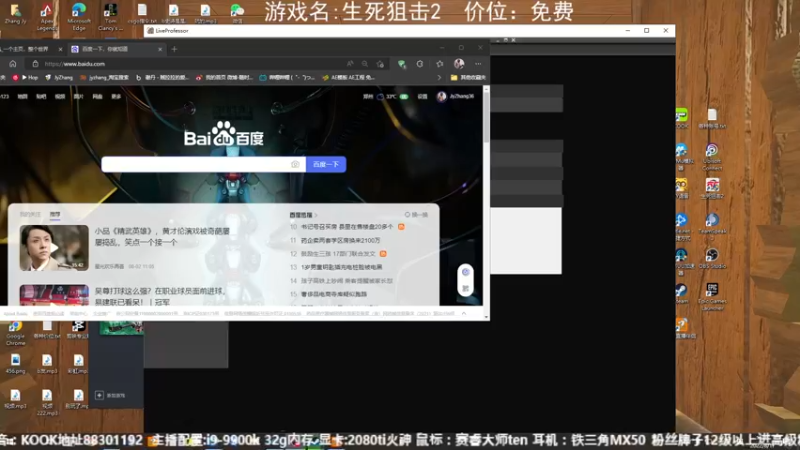The width and height of the screenshot is (800, 450).
Task: Select the recommended feed tab
Action: 55,214
